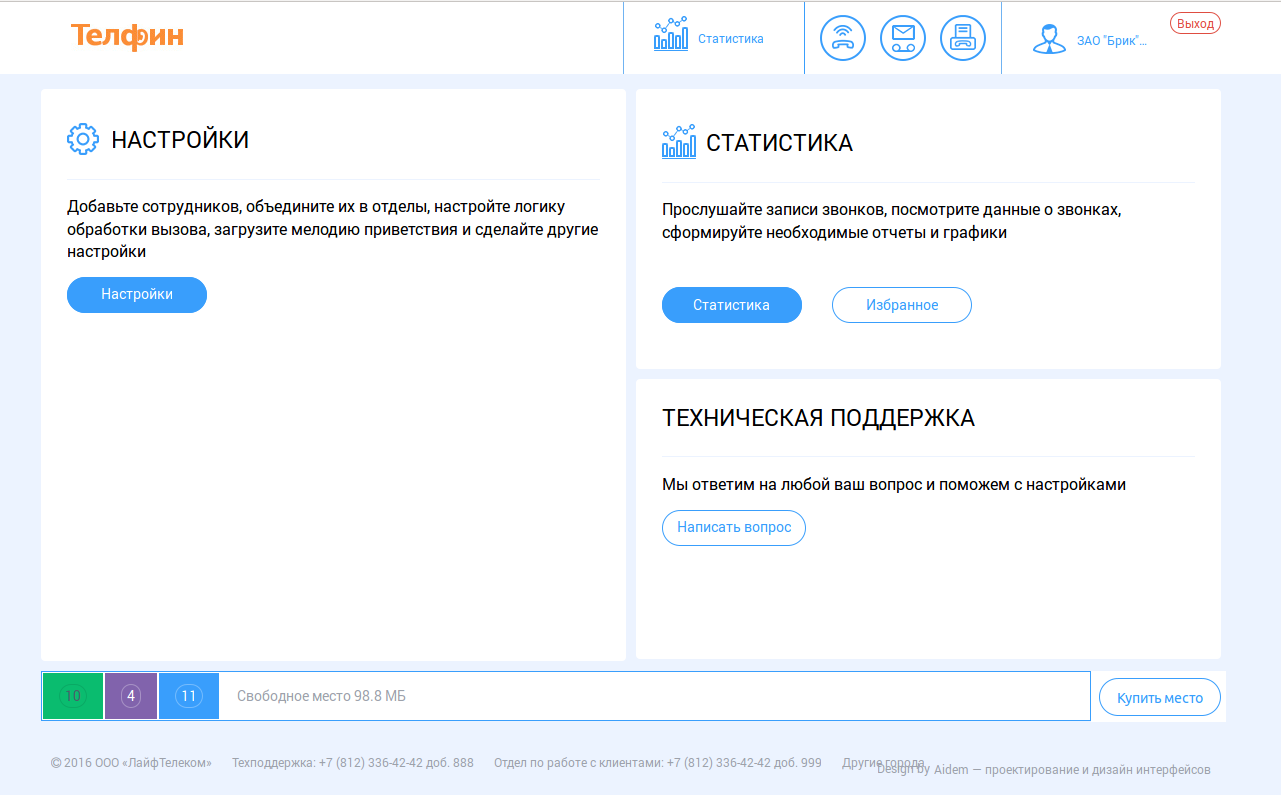Log out via the Выход button
Screen dimensions: 1281x795
pyautogui.click(x=1195, y=24)
